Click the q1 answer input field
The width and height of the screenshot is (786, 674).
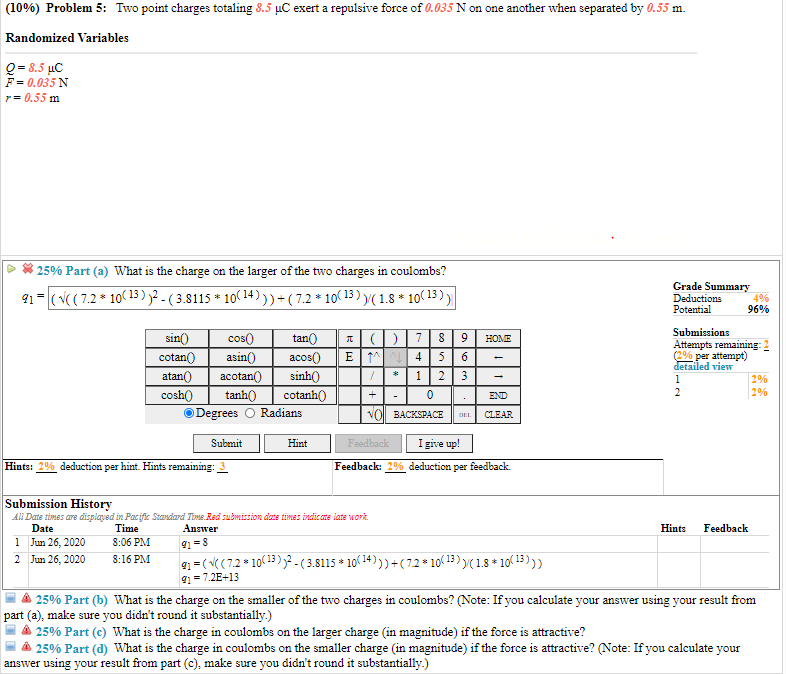coord(252,298)
